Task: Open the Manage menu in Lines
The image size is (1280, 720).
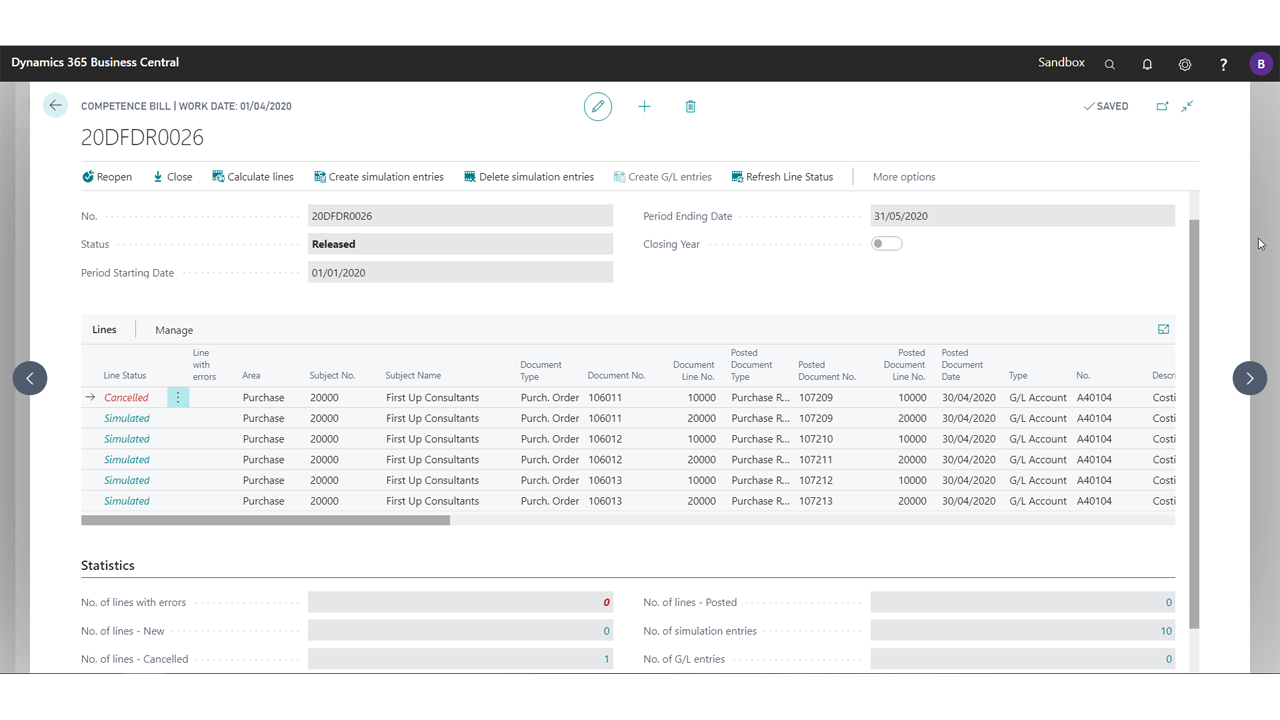Action: click(174, 330)
